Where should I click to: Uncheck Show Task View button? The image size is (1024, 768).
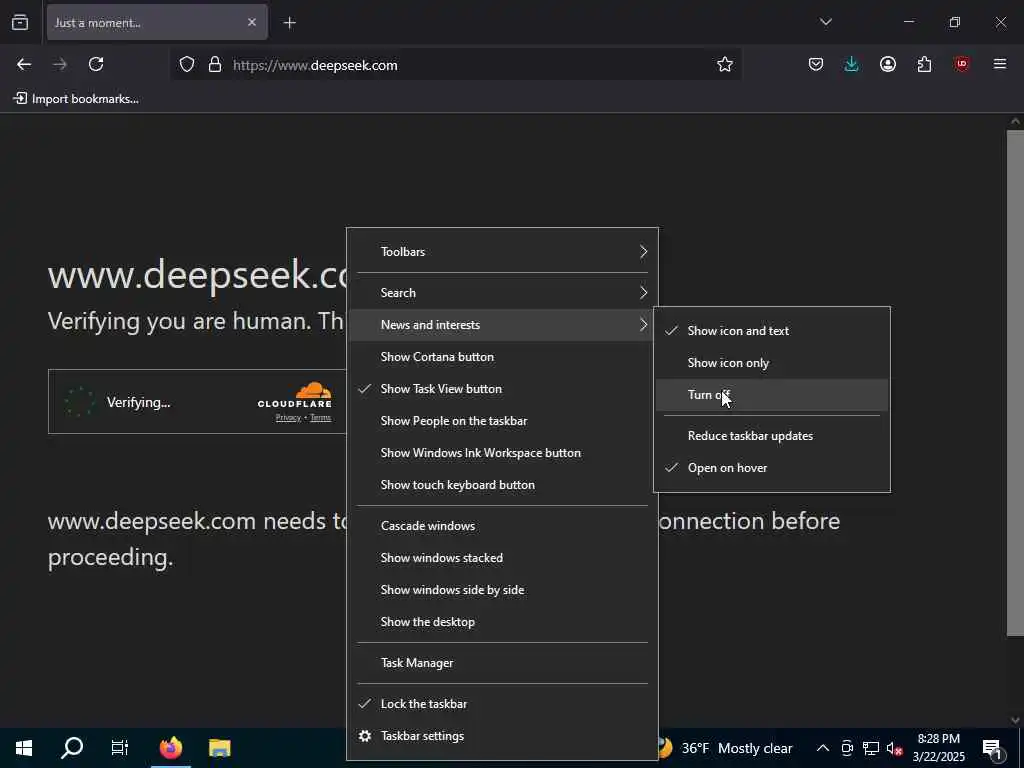[502, 389]
